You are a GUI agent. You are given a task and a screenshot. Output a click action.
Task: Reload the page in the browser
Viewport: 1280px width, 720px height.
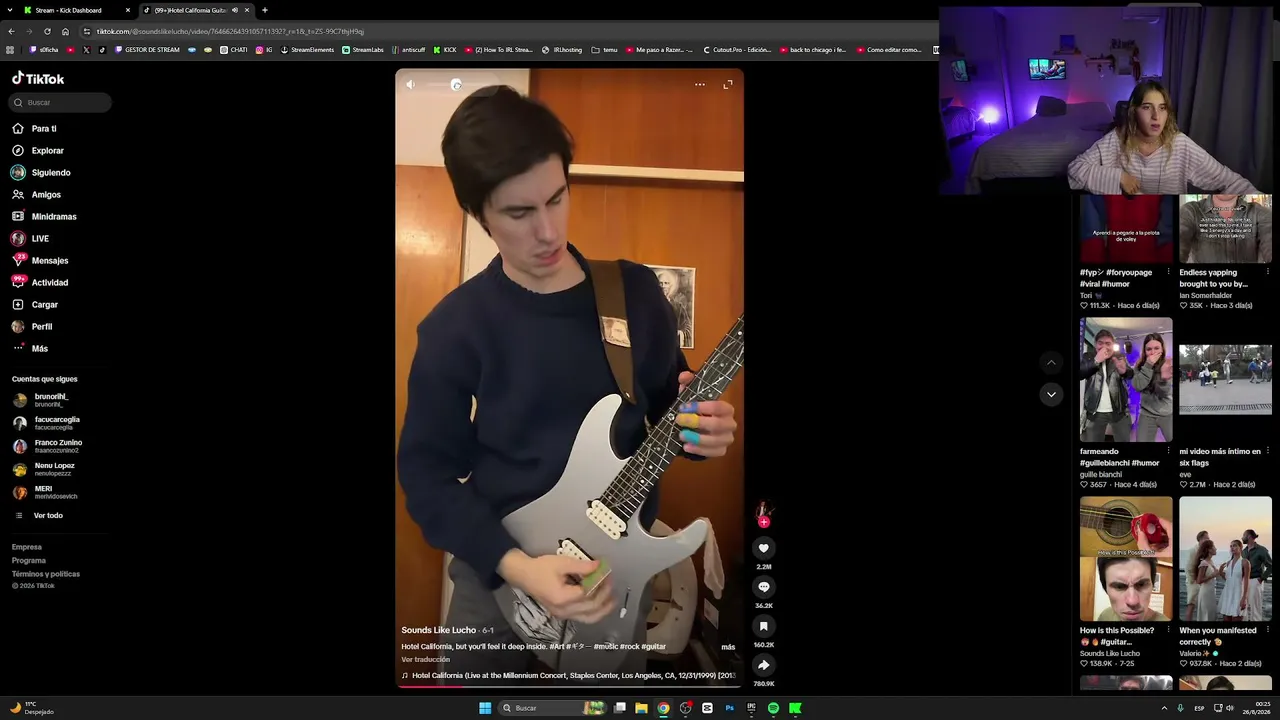[47, 31]
